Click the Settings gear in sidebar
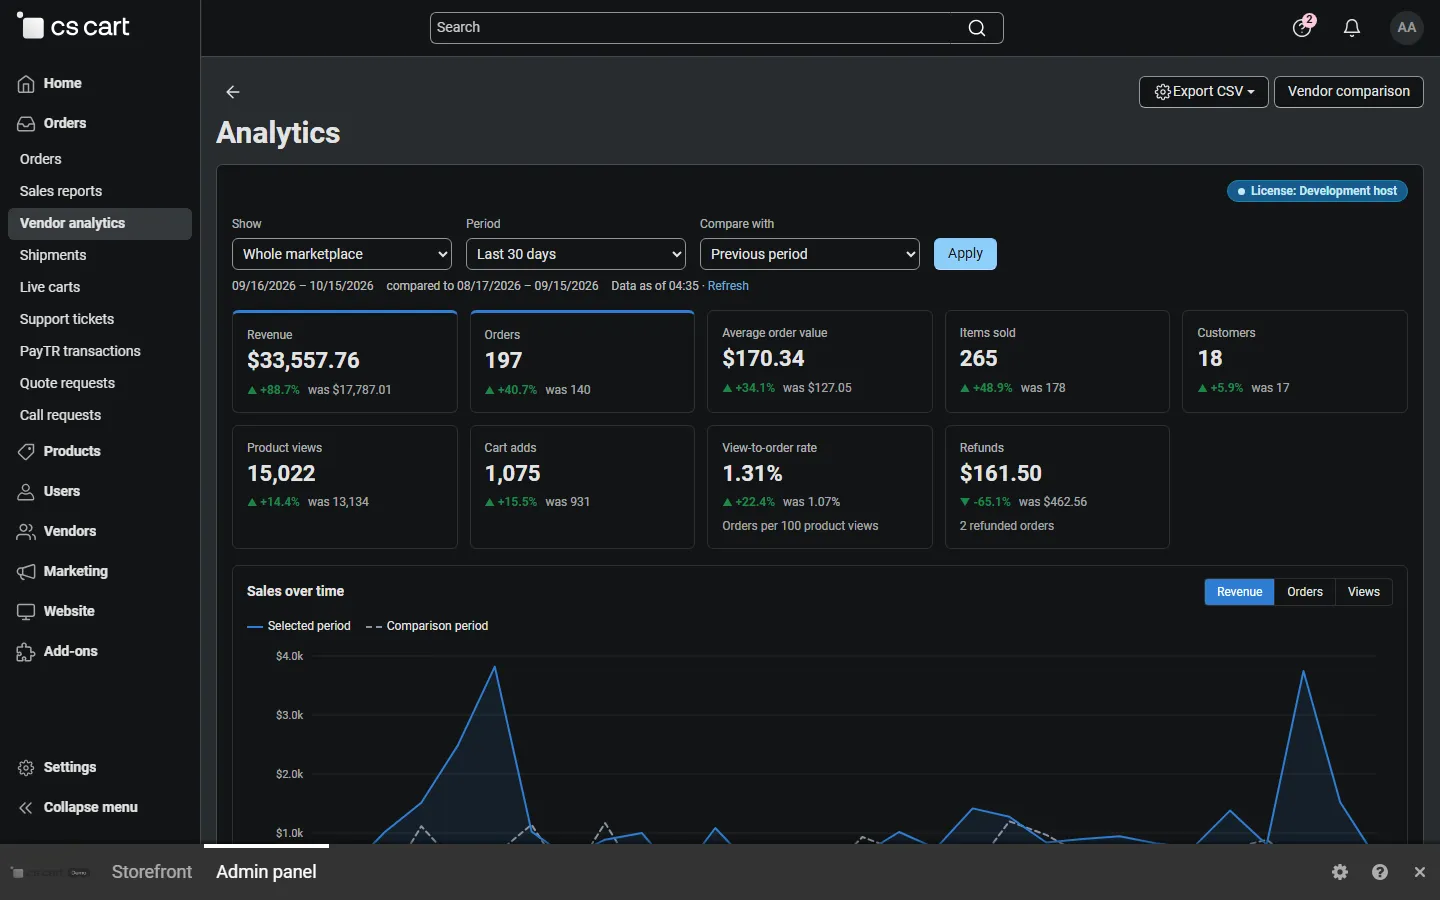Screen dimensions: 1440x900 [26, 768]
